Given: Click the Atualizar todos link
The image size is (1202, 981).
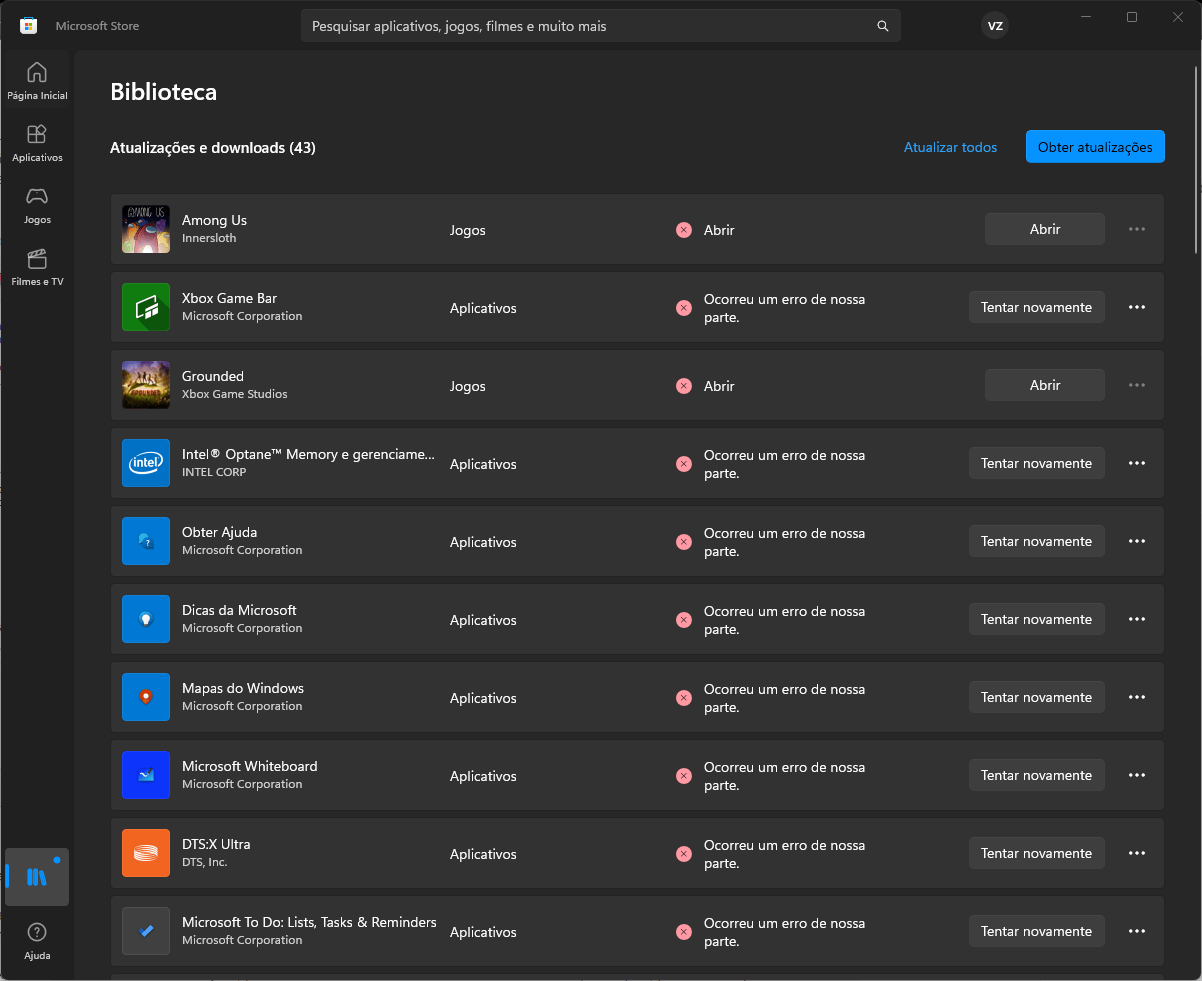Looking at the screenshot, I should click(950, 147).
